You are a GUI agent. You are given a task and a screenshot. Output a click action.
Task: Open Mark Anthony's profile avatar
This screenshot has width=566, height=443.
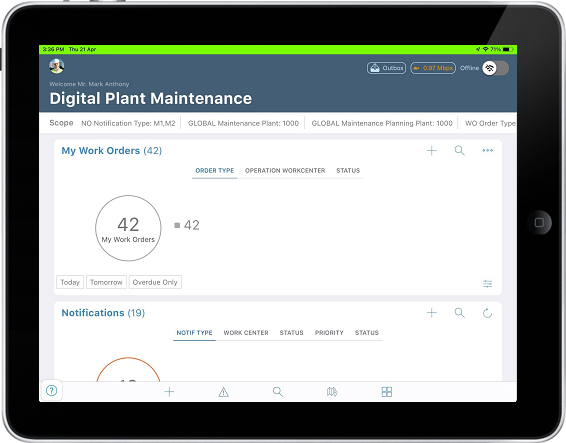[57, 66]
